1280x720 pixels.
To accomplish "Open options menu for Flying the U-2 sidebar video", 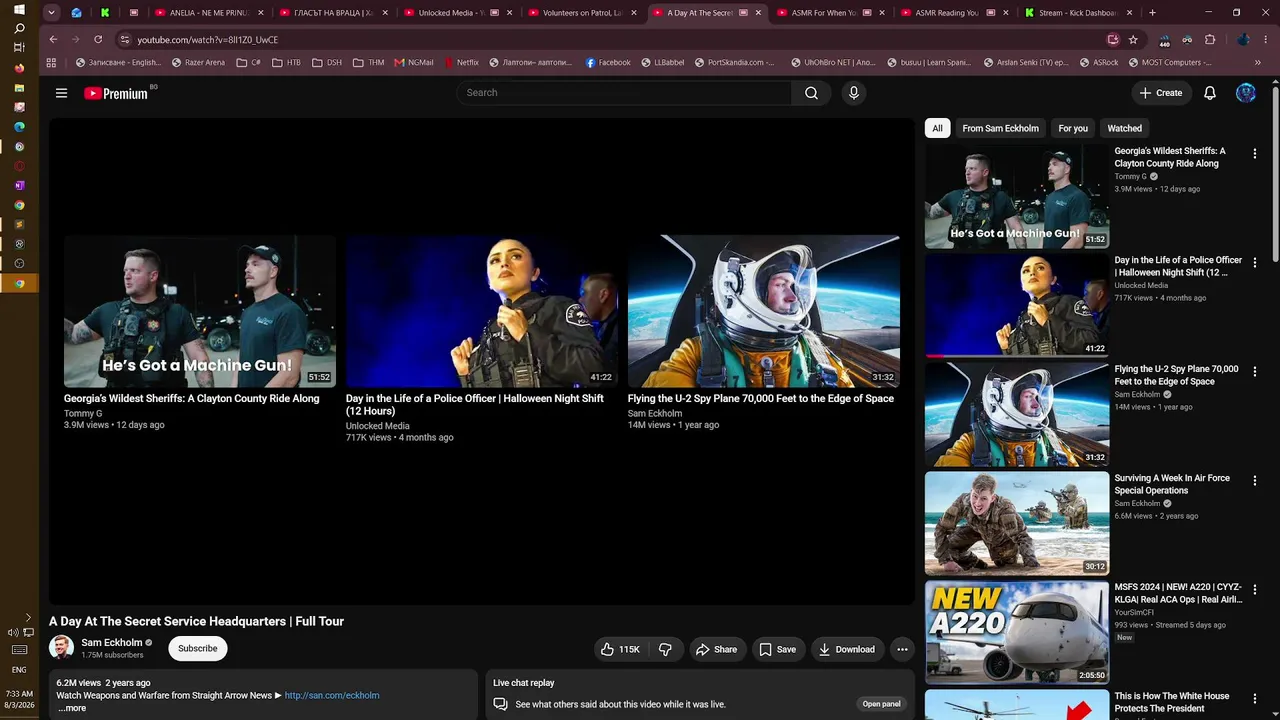I will (1255, 372).
